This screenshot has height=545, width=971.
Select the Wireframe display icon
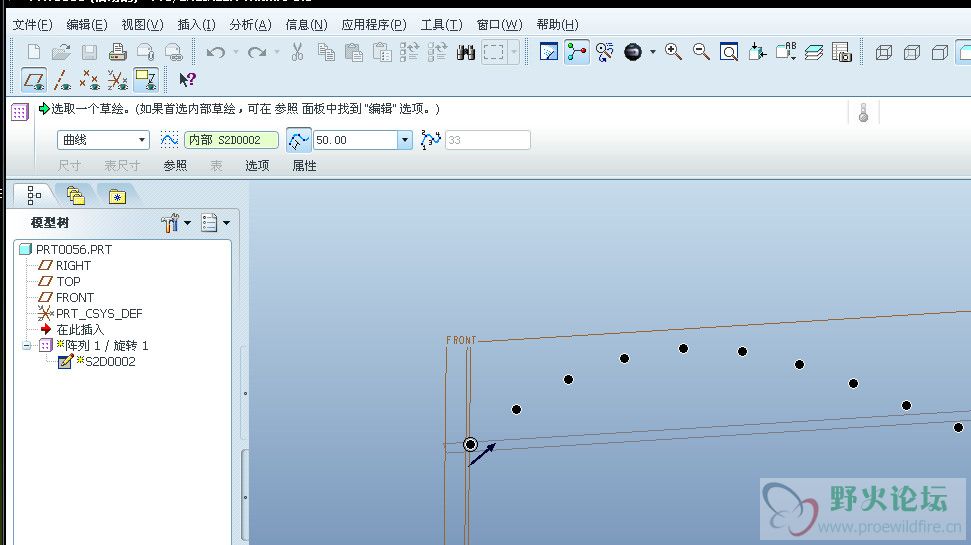tap(884, 52)
